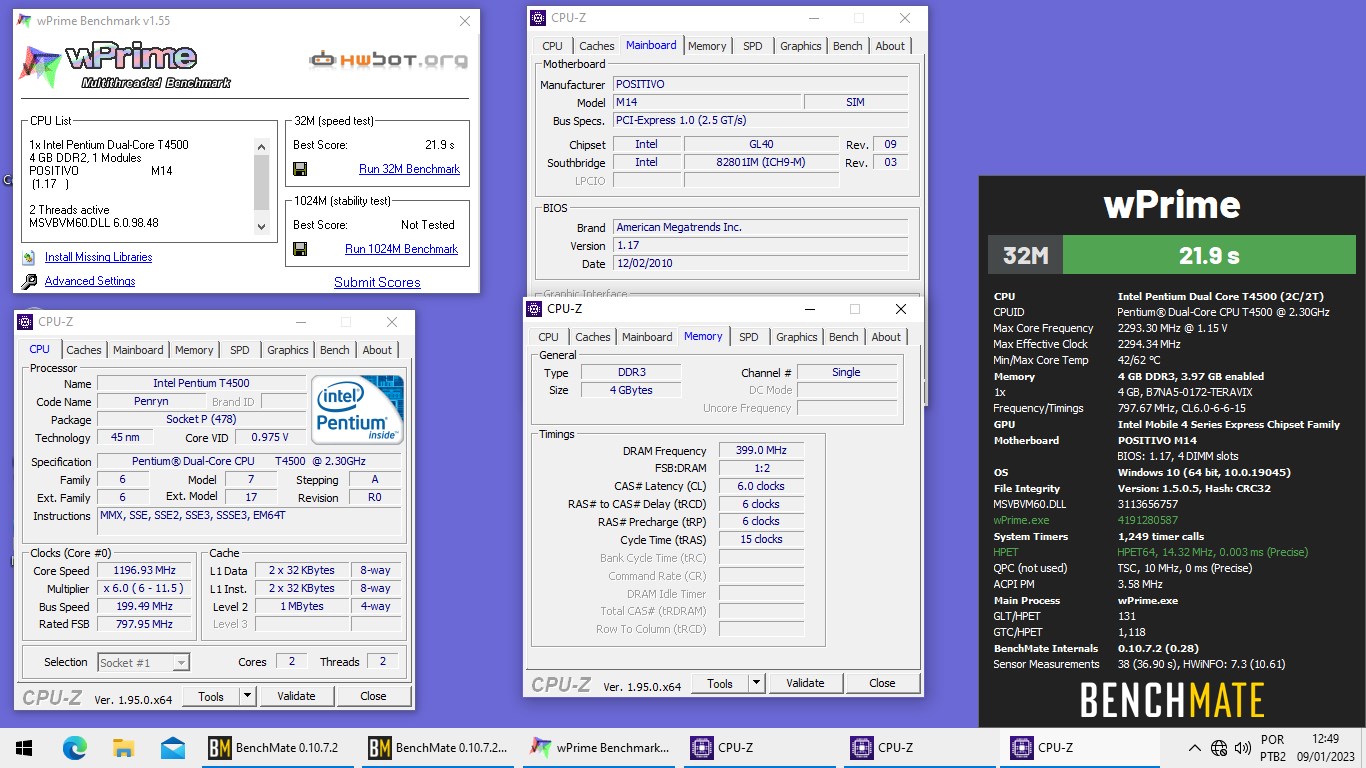The height and width of the screenshot is (768, 1366).
Task: Click the Tools button in the CPU window
Action: point(211,696)
